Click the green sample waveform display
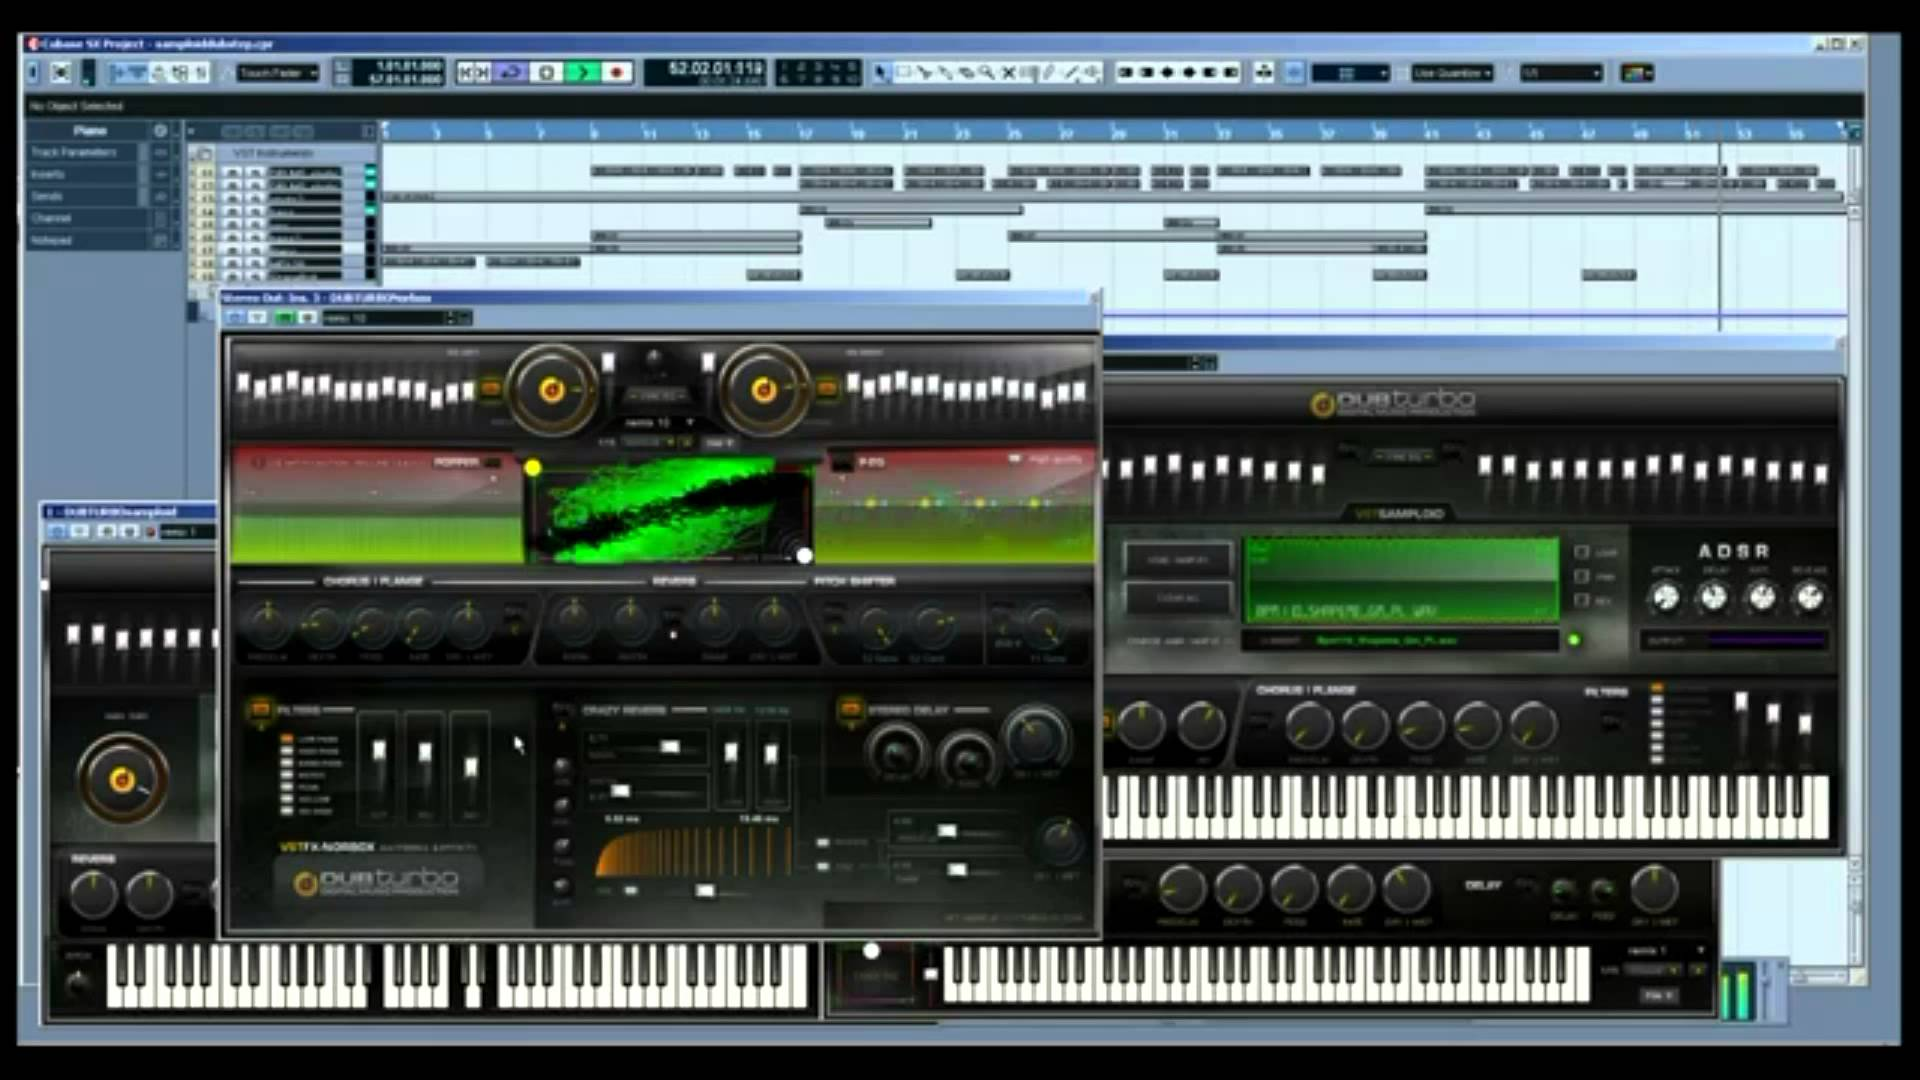Screen dimensions: 1920x1080 pyautogui.click(x=1400, y=580)
